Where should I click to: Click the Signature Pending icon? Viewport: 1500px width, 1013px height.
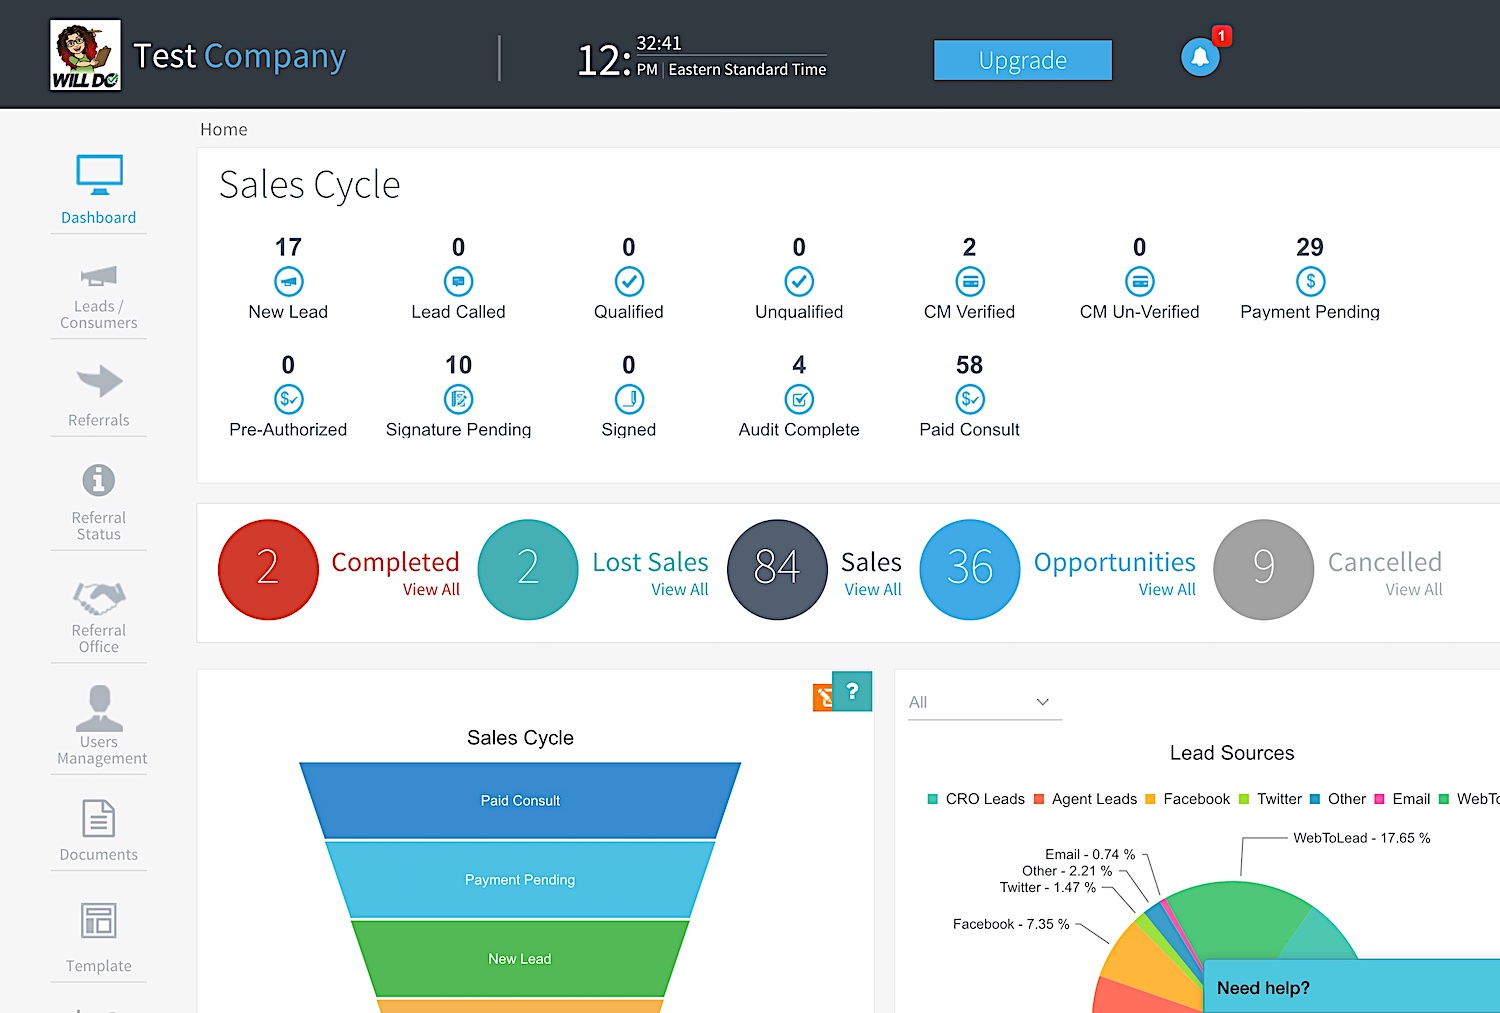tap(458, 400)
